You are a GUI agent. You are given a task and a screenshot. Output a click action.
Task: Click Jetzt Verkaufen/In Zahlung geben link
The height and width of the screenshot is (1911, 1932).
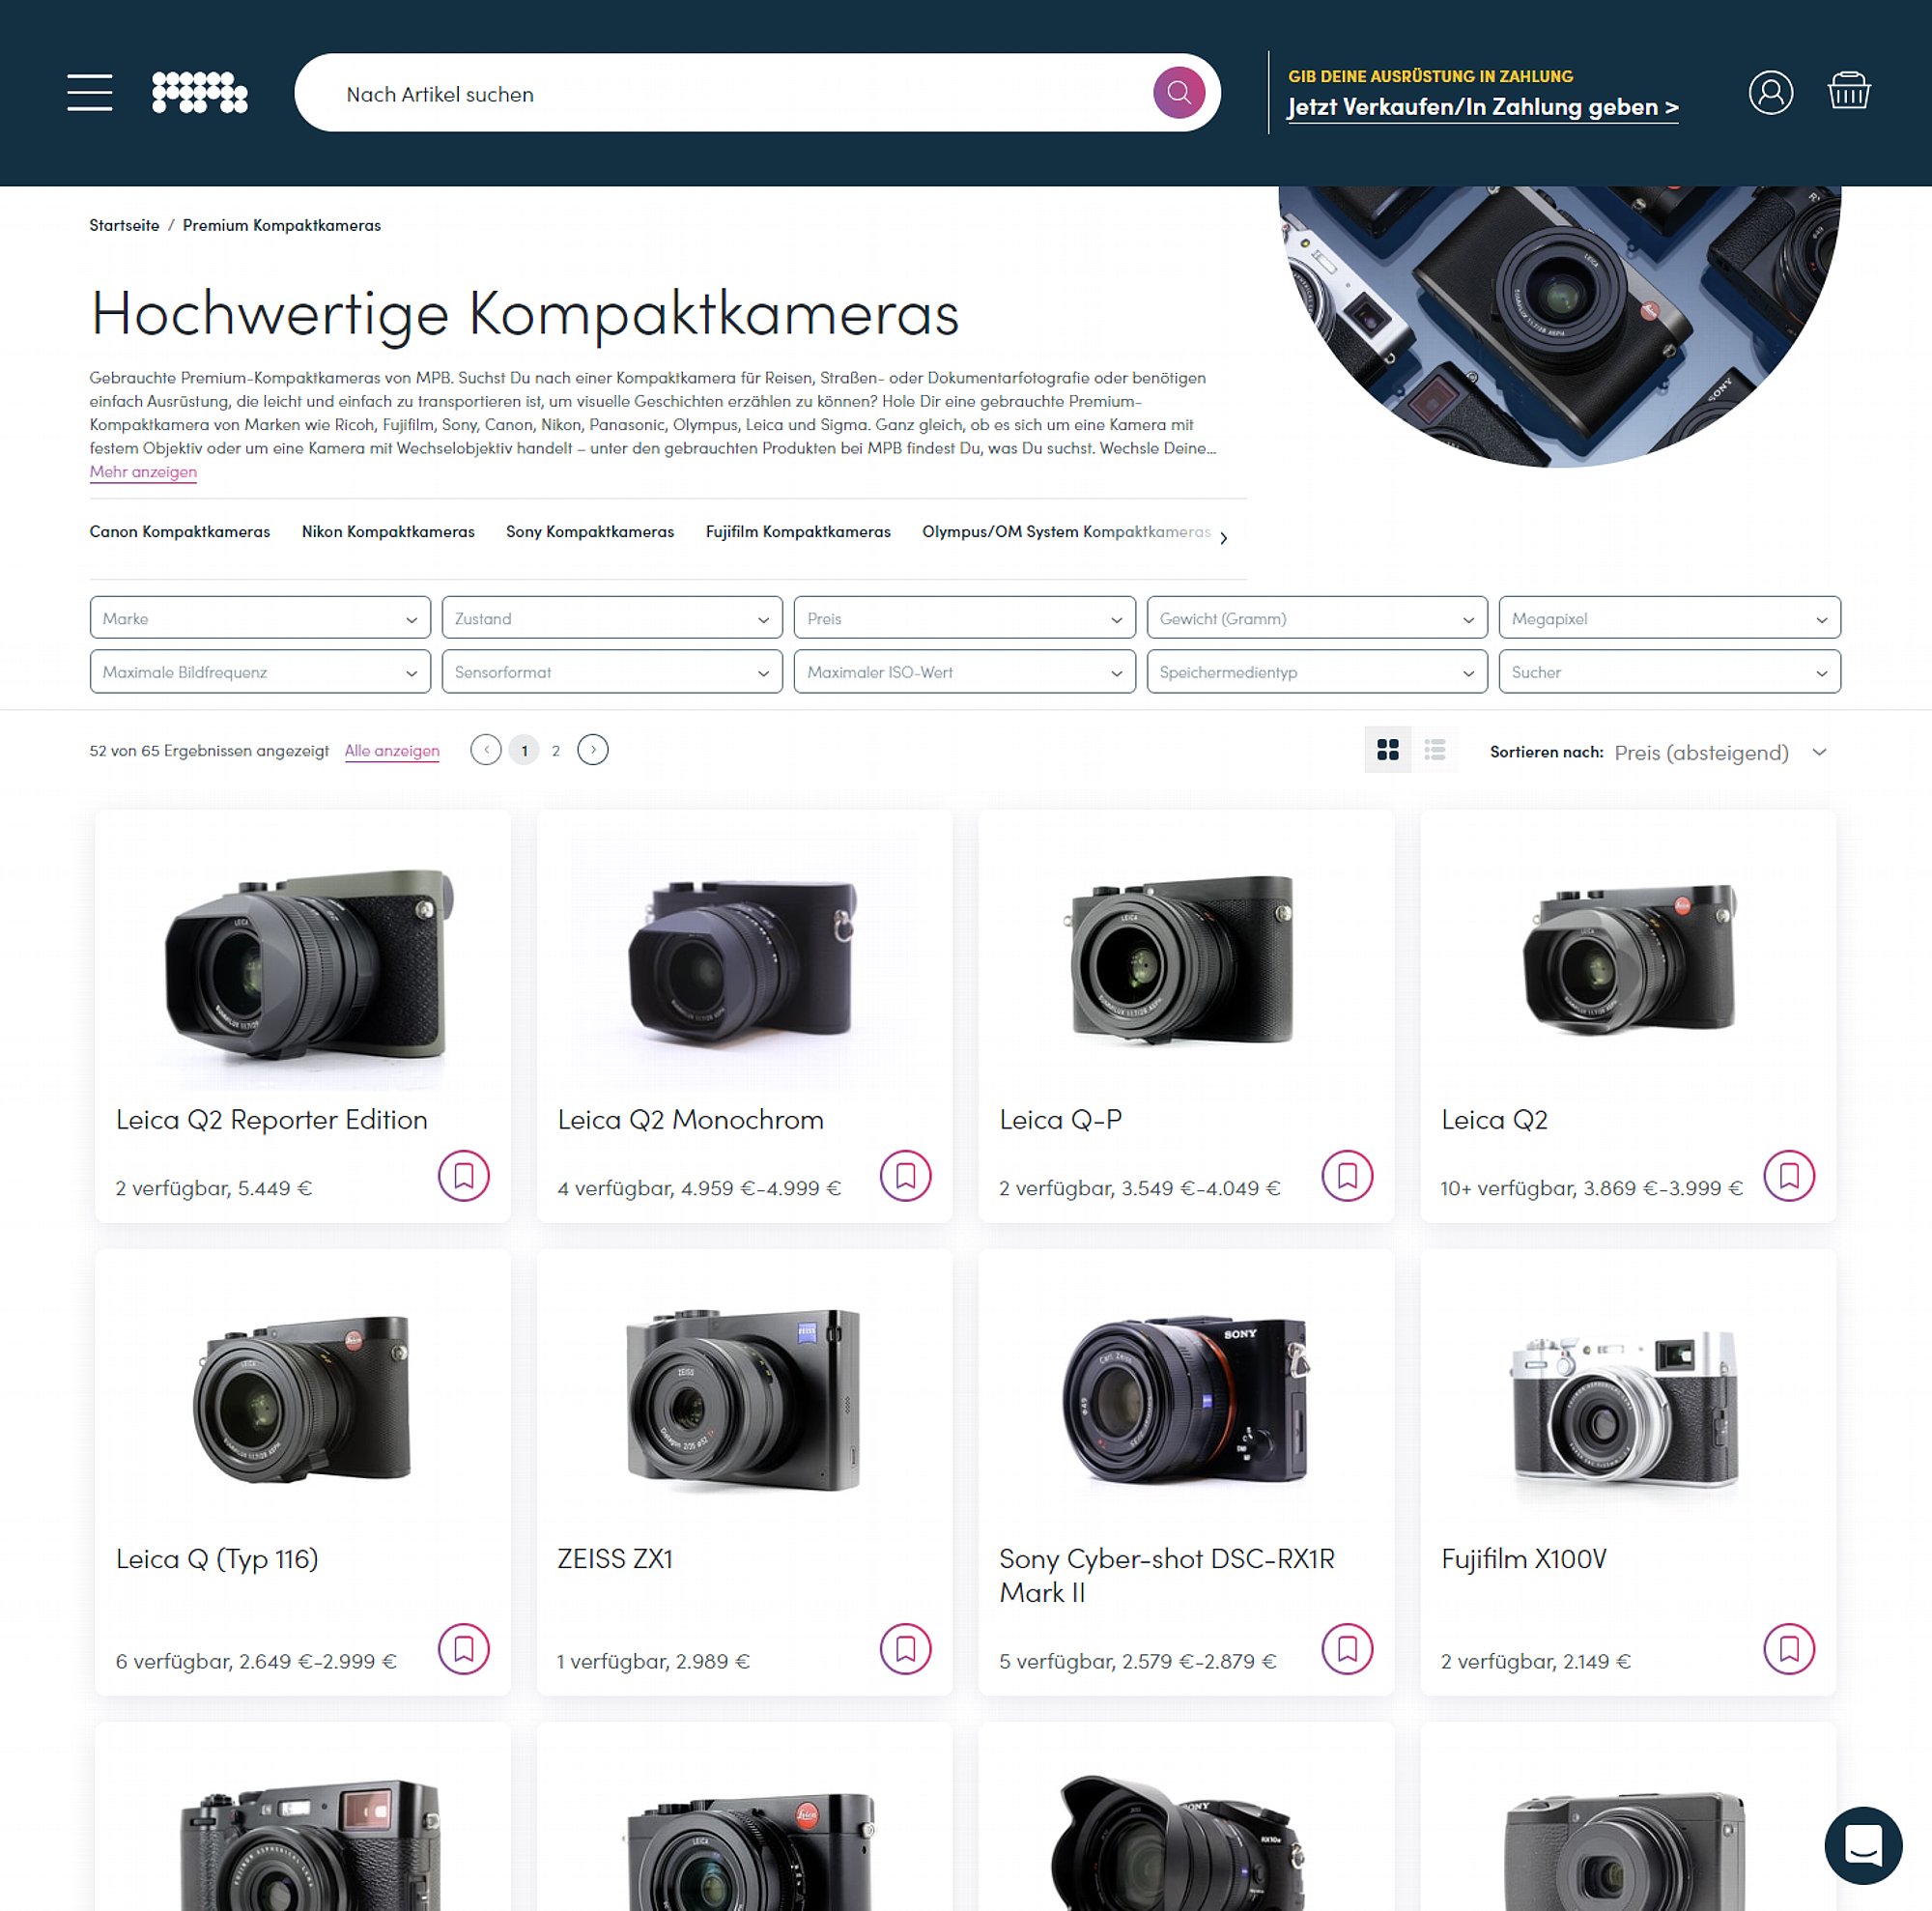1482,107
